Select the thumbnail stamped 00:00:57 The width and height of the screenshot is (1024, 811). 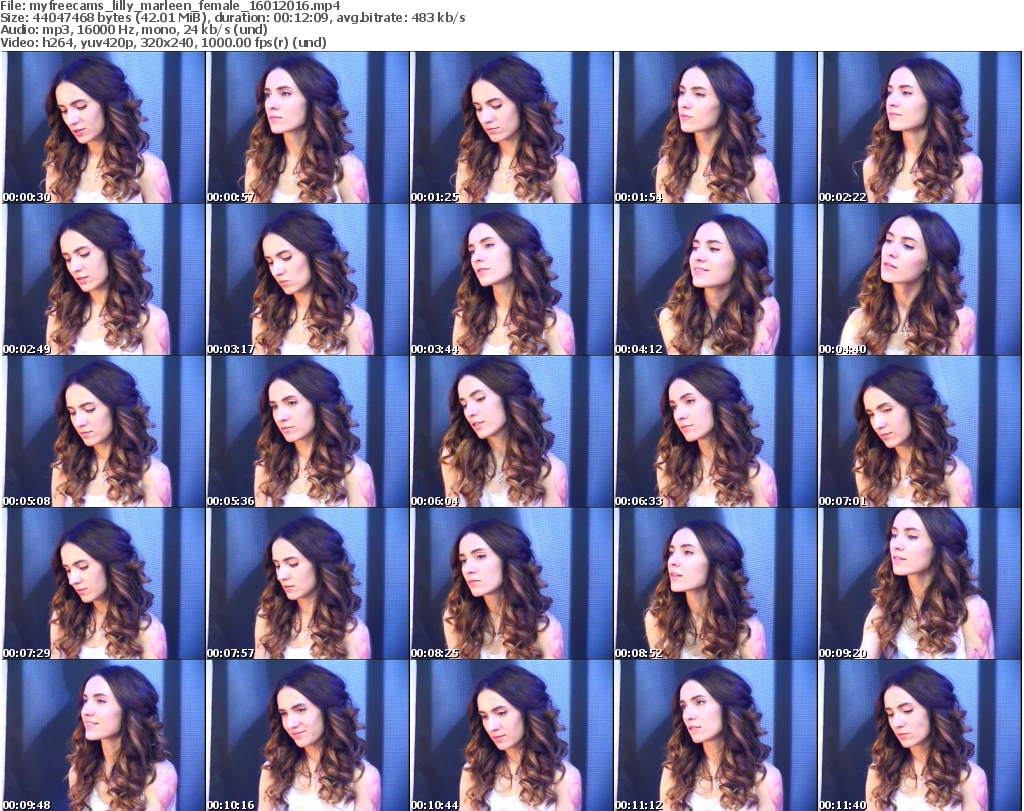pos(307,127)
